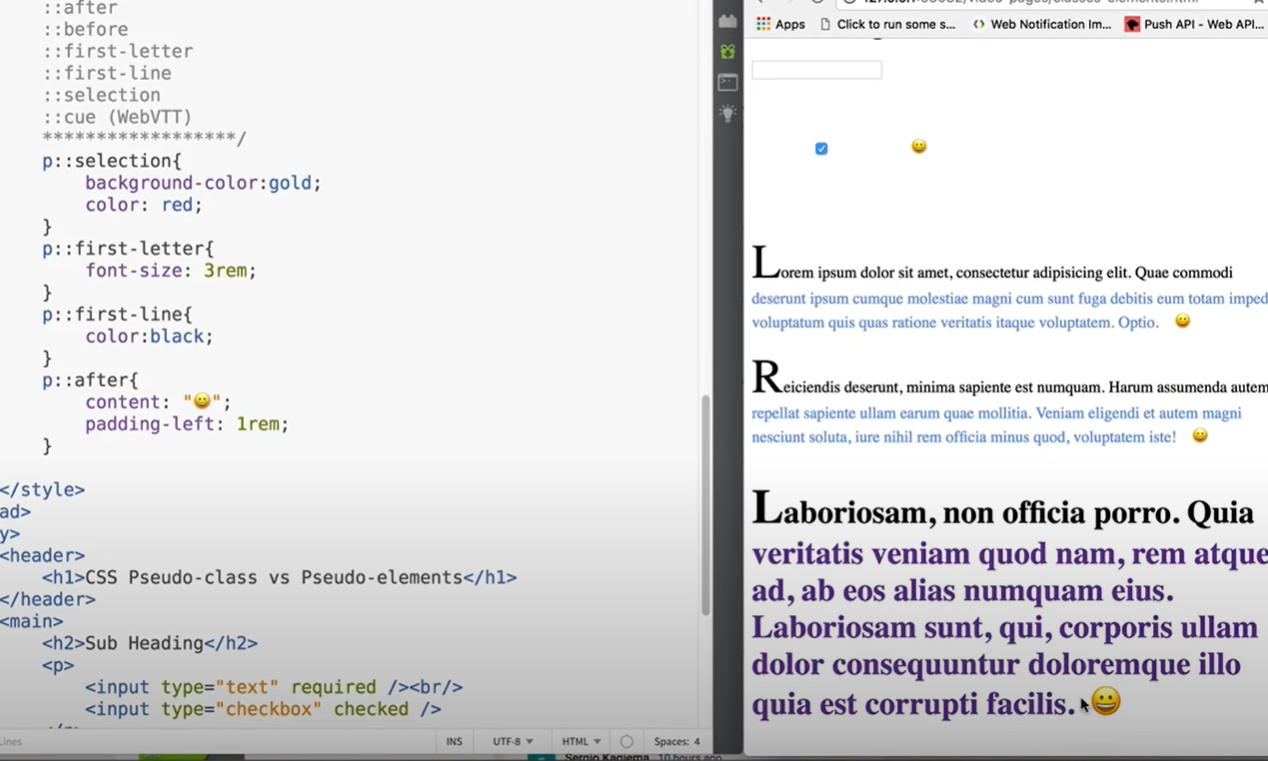Click the 'font-size: 3rem;' declaration
This screenshot has width=1268, height=761.
[x=171, y=271]
